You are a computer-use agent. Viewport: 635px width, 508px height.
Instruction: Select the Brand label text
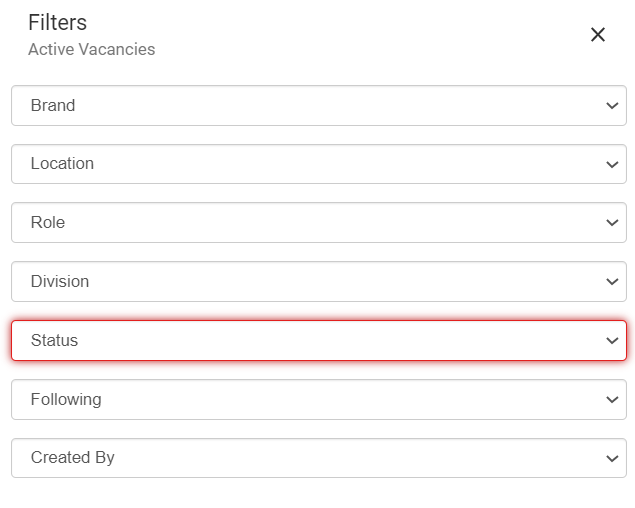(52, 106)
